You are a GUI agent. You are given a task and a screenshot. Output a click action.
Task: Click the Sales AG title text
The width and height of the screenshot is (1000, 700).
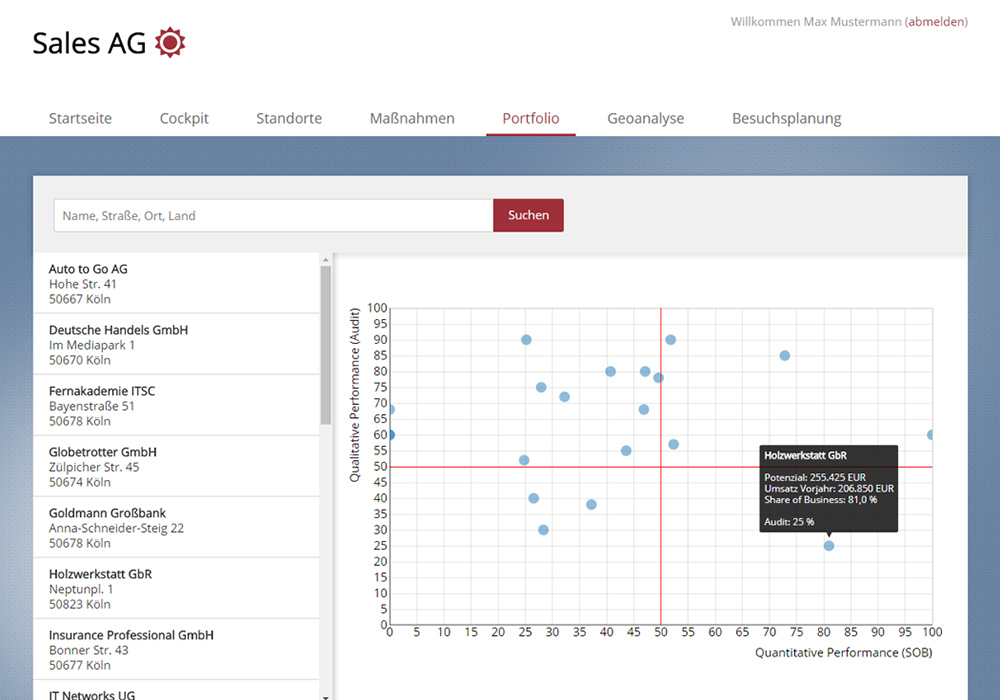click(89, 43)
